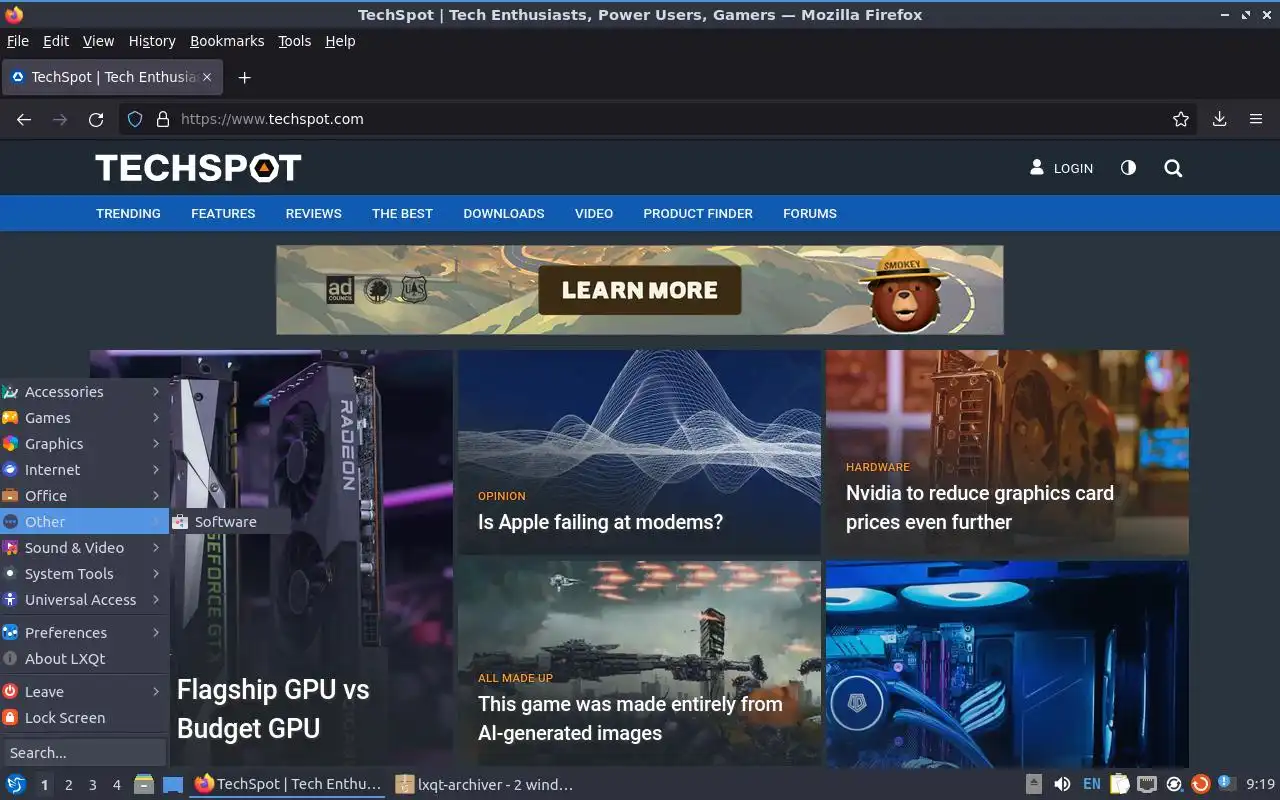The image size is (1280, 800).
Task: Open the volume tray icon
Action: (x=1062, y=784)
